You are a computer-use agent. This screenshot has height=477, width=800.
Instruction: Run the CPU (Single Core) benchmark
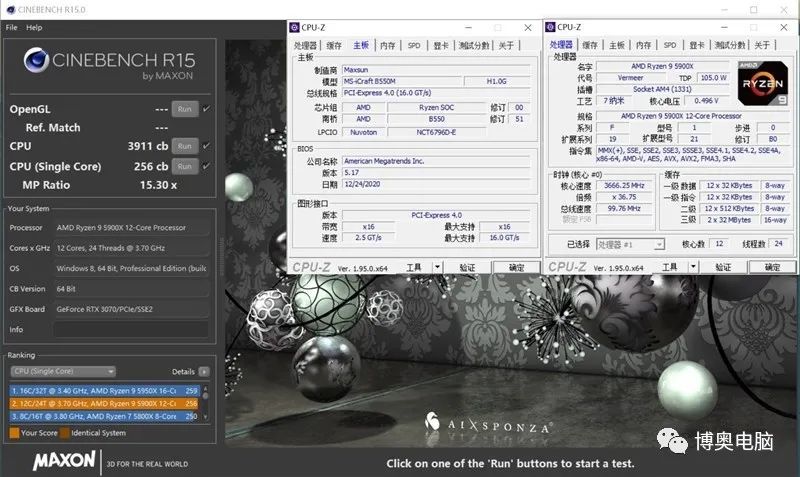point(185,166)
